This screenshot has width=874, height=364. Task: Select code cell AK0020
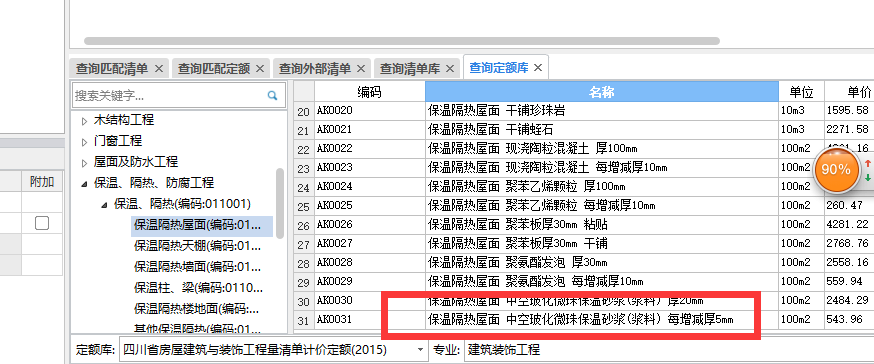click(x=370, y=111)
